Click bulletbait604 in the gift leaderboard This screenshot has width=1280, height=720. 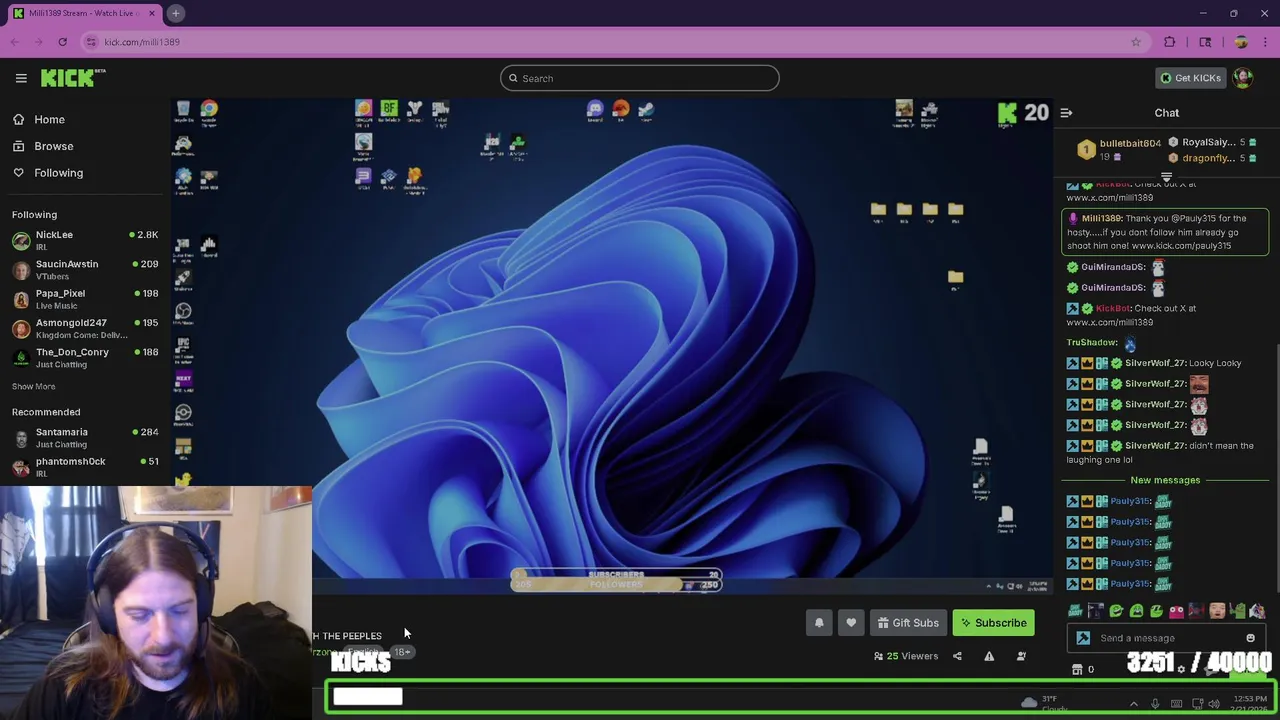(1119, 149)
